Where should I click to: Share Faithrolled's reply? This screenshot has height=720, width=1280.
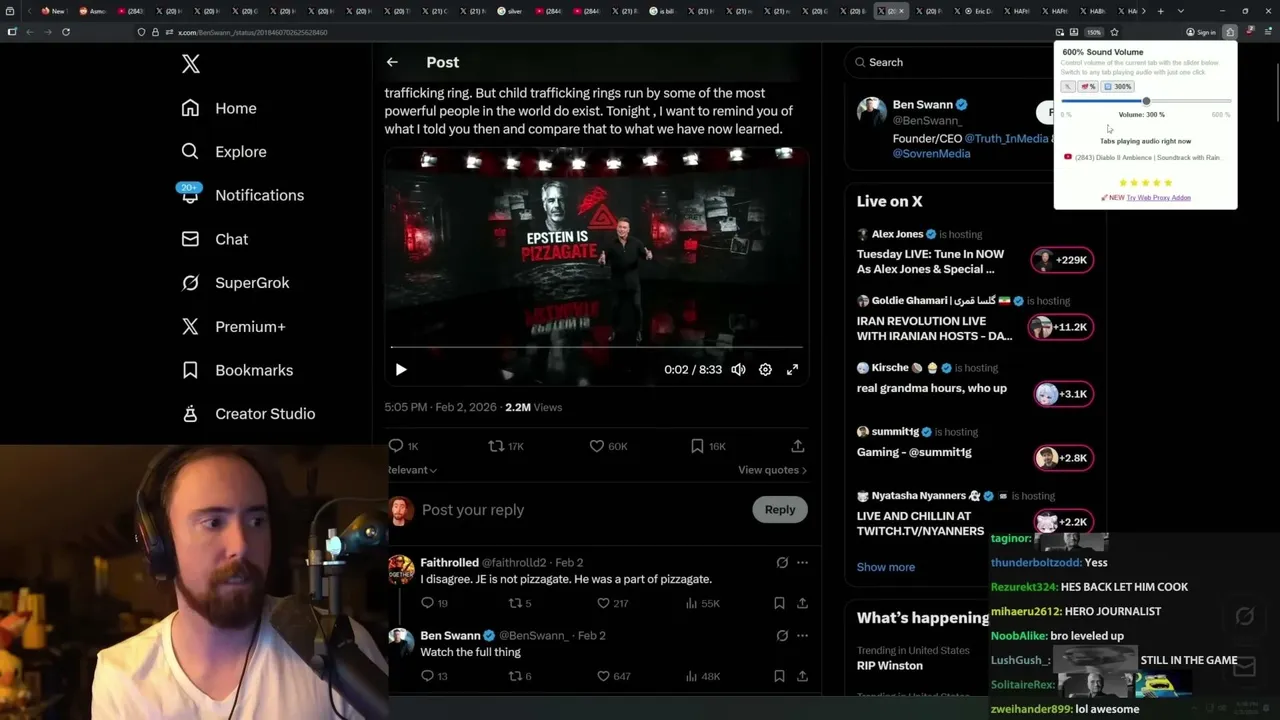802,603
